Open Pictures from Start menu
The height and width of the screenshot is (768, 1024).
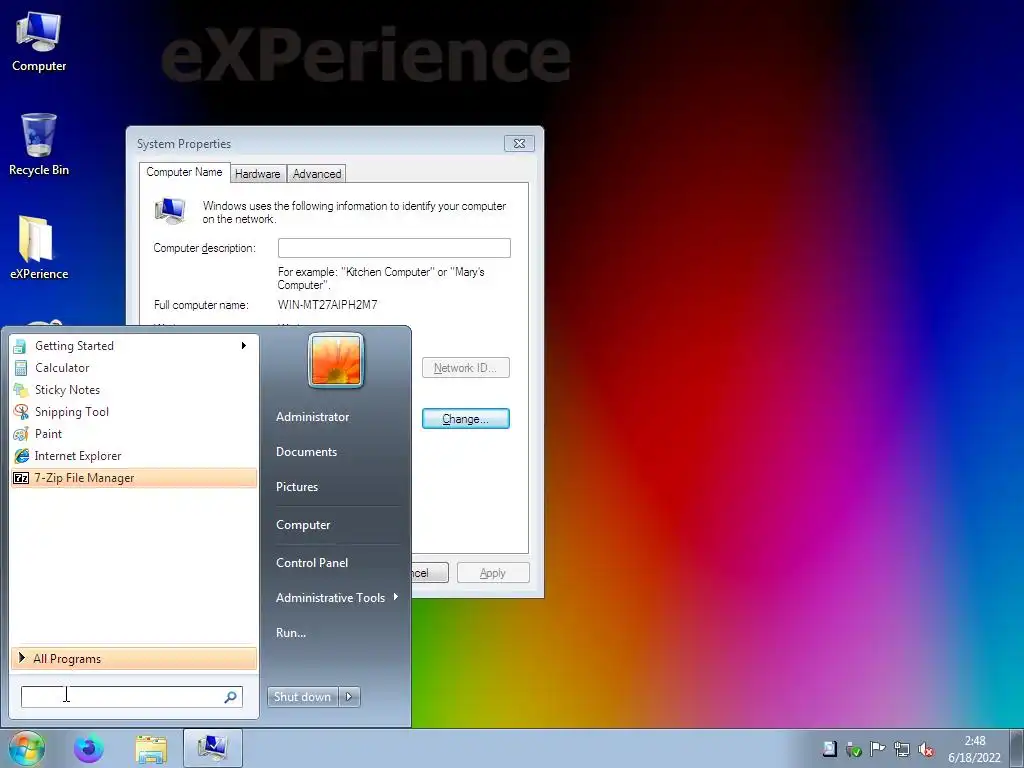coord(297,487)
